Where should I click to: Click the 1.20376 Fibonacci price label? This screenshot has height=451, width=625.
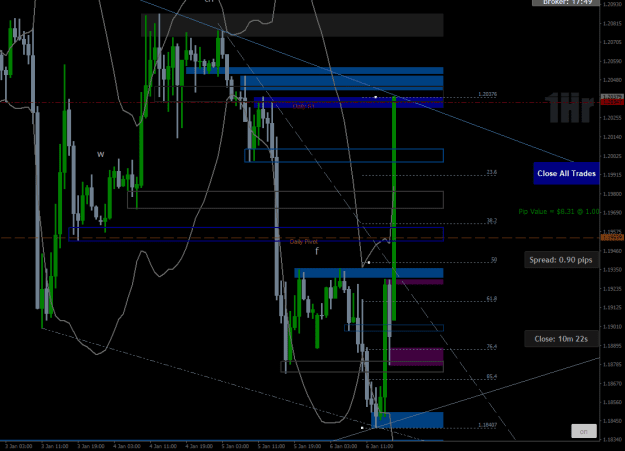point(487,94)
